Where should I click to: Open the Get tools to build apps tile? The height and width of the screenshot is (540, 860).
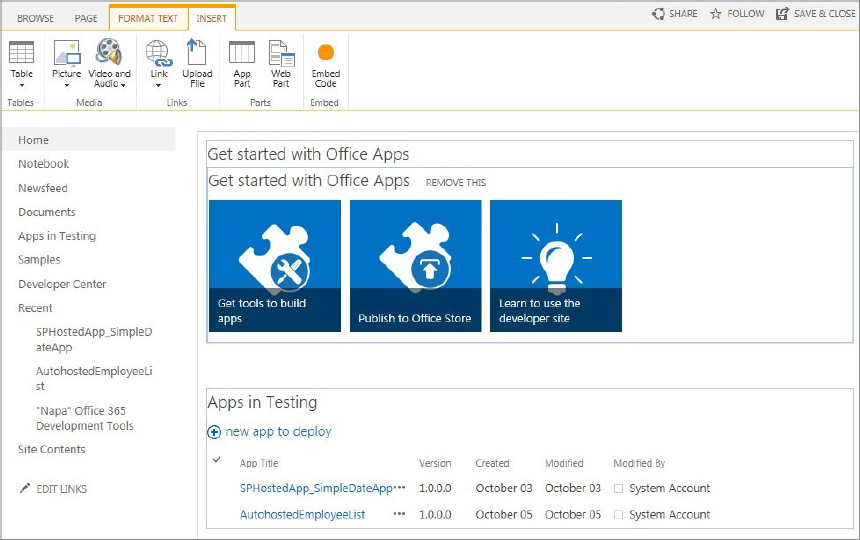tap(275, 266)
